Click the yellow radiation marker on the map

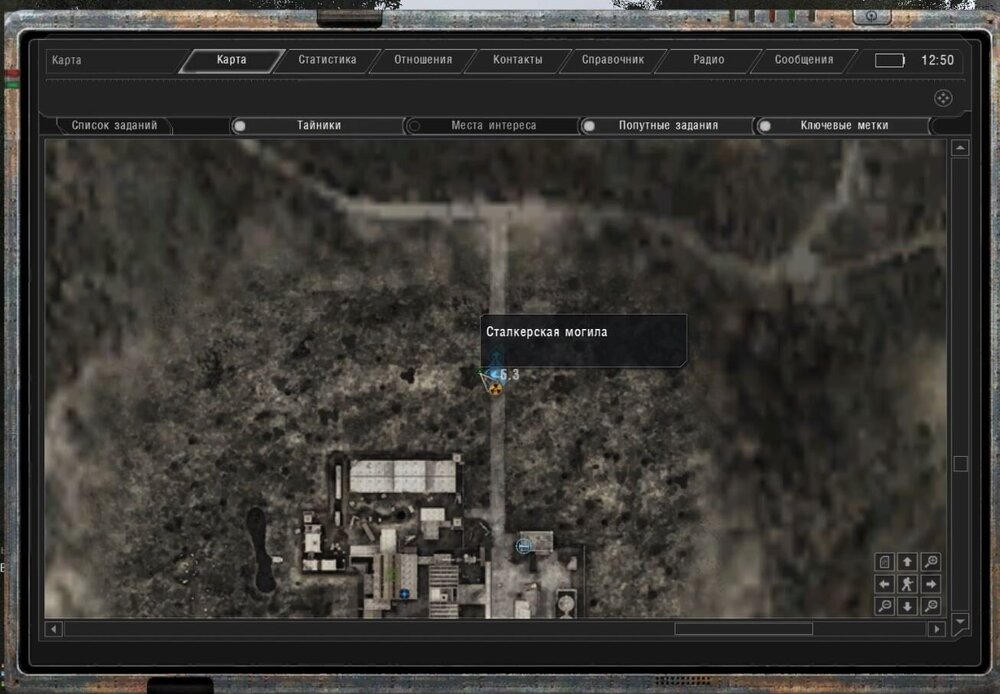[x=496, y=388]
